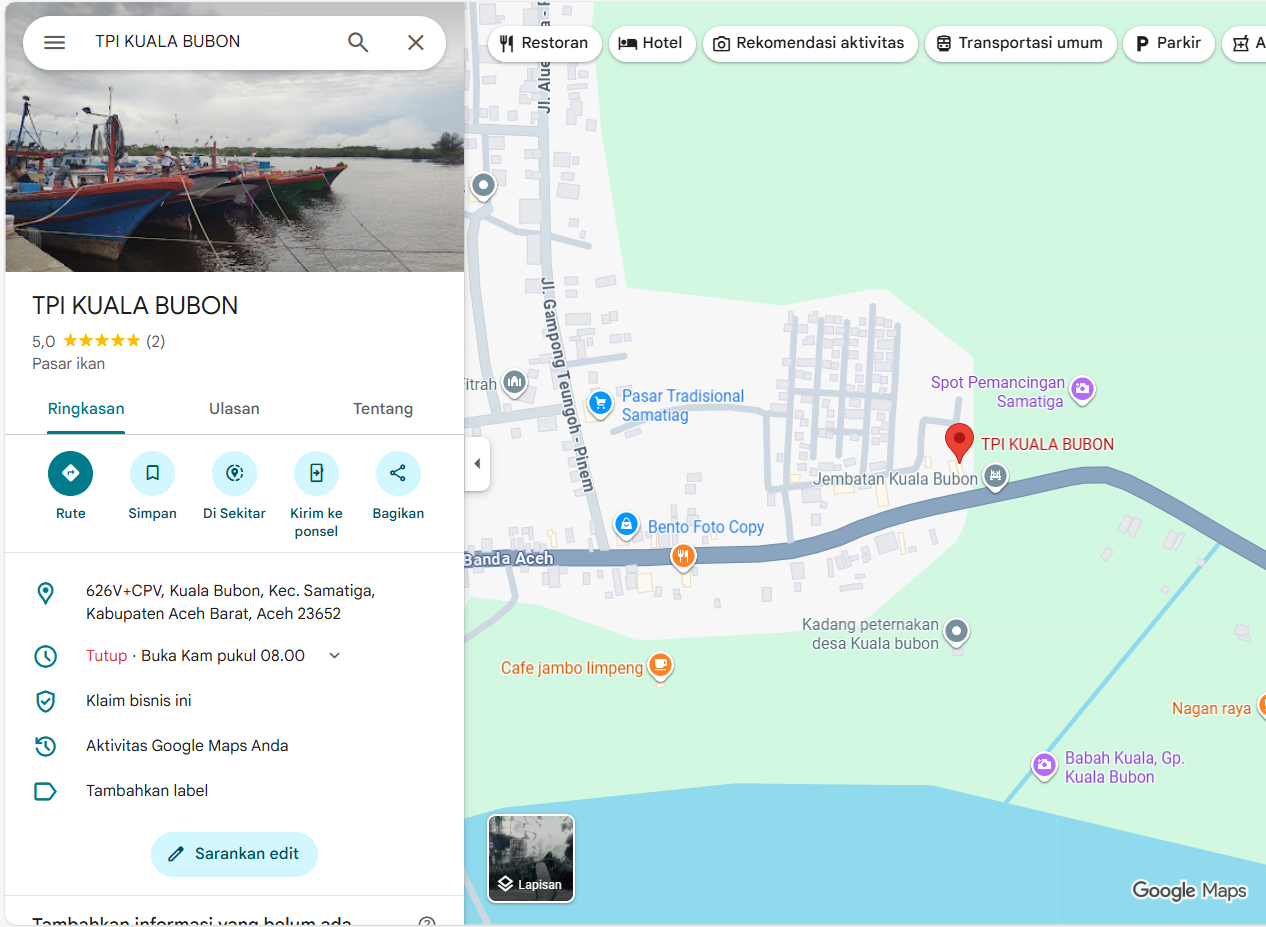Open the Lapisan layers thumbnail
Image resolution: width=1266 pixels, height=927 pixels.
[531, 858]
